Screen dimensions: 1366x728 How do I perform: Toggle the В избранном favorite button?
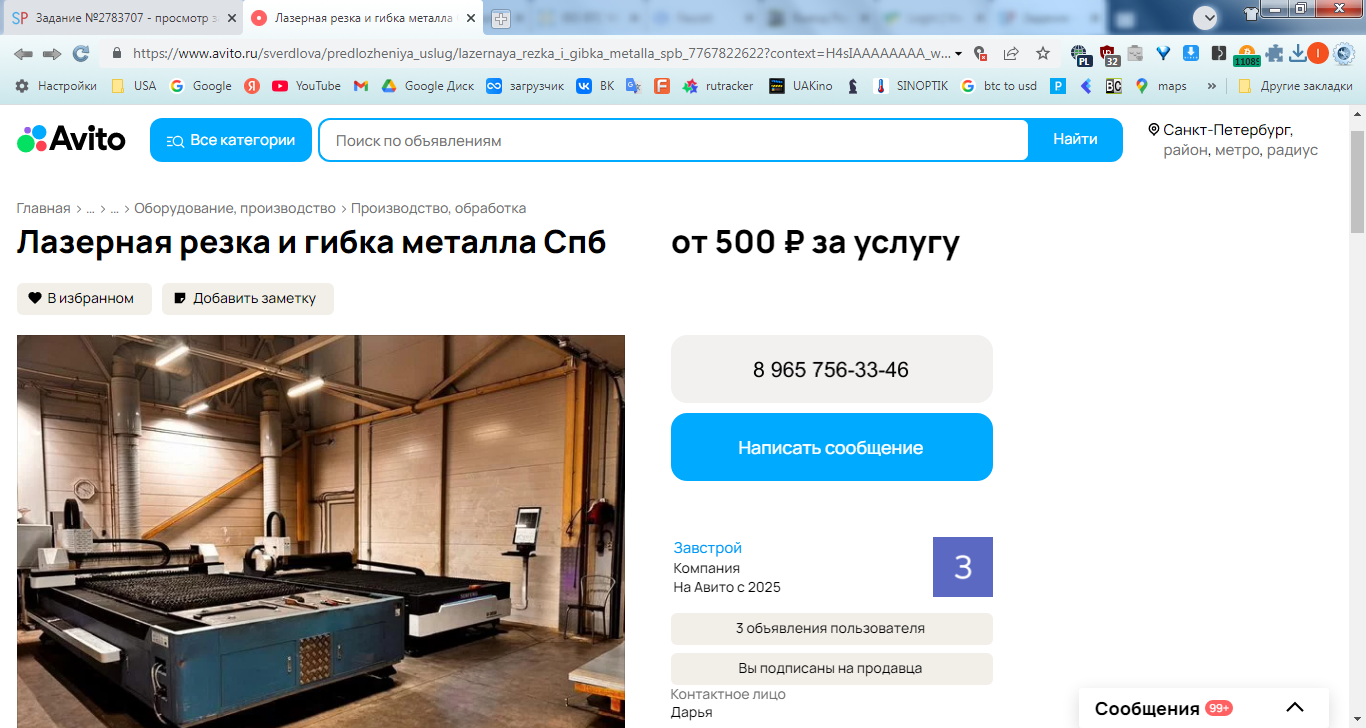(84, 298)
